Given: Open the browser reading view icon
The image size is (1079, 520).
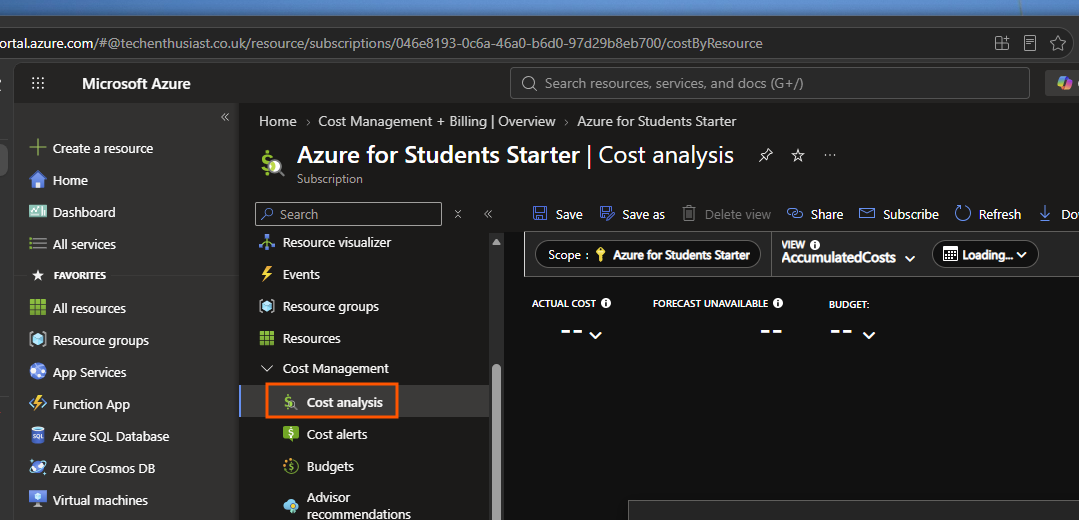Looking at the screenshot, I should [1029, 43].
